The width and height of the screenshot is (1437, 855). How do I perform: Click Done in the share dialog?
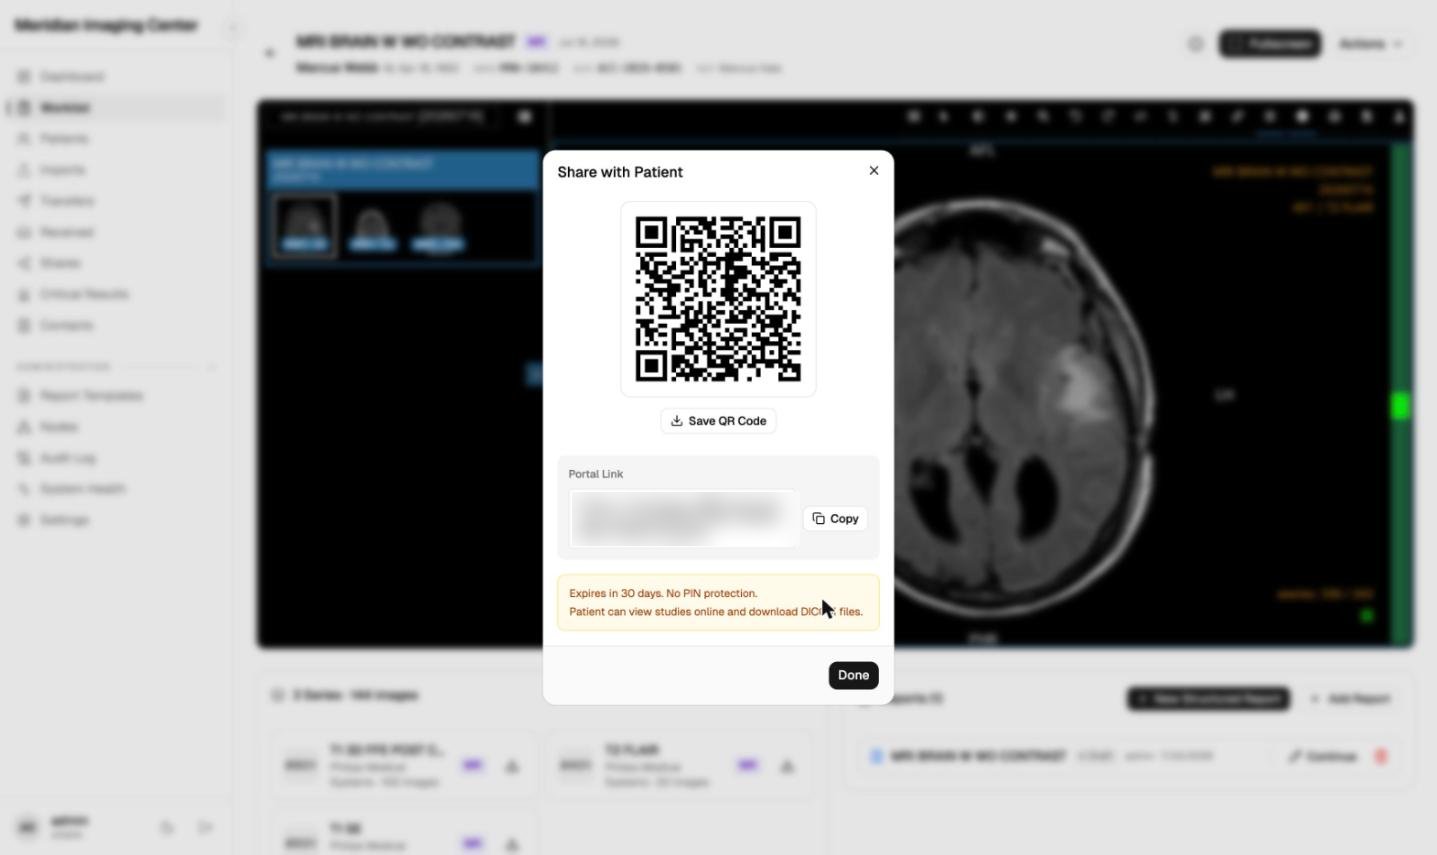(x=853, y=675)
